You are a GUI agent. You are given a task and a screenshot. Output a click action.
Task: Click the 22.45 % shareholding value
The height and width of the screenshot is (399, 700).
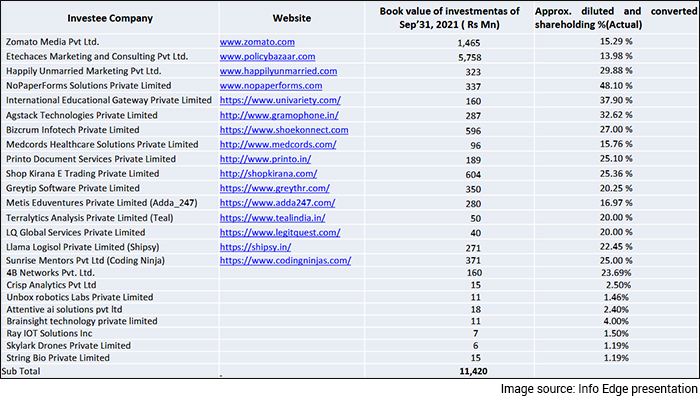point(616,247)
